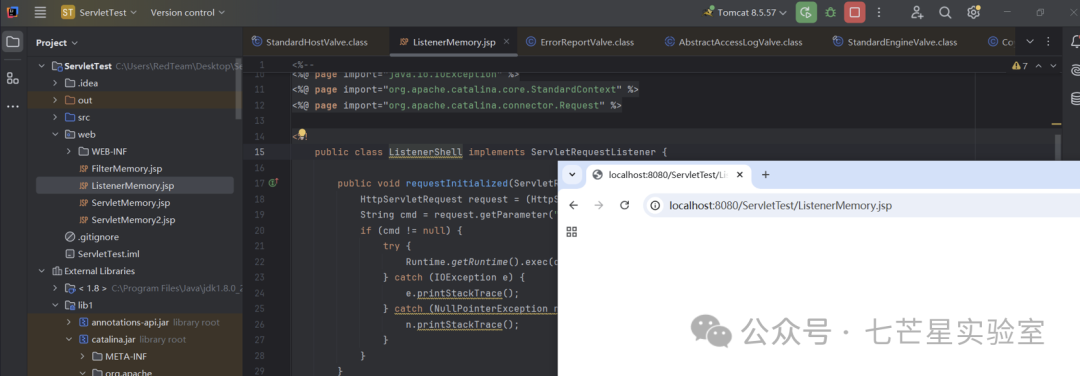1080x376 pixels.
Task: Expand the out folder
Action: point(55,101)
